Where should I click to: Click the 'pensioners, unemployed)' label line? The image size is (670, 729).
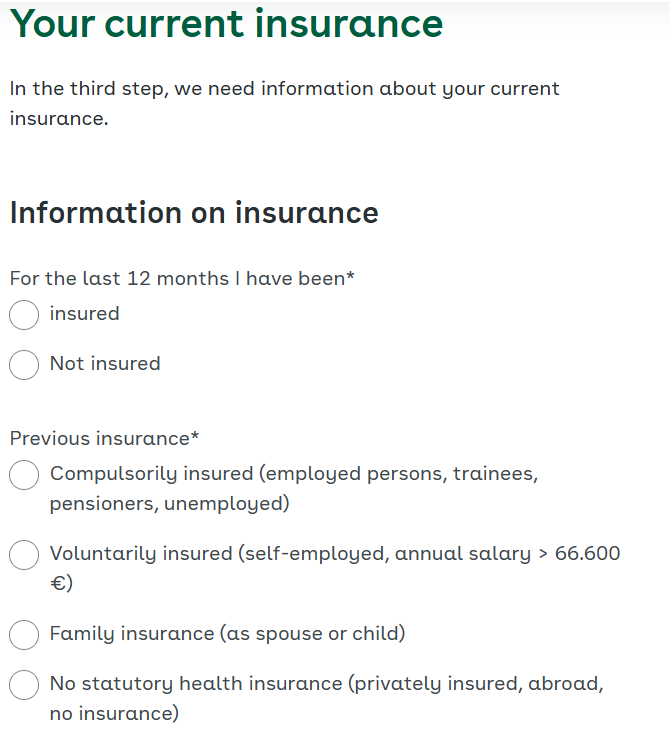(x=170, y=504)
